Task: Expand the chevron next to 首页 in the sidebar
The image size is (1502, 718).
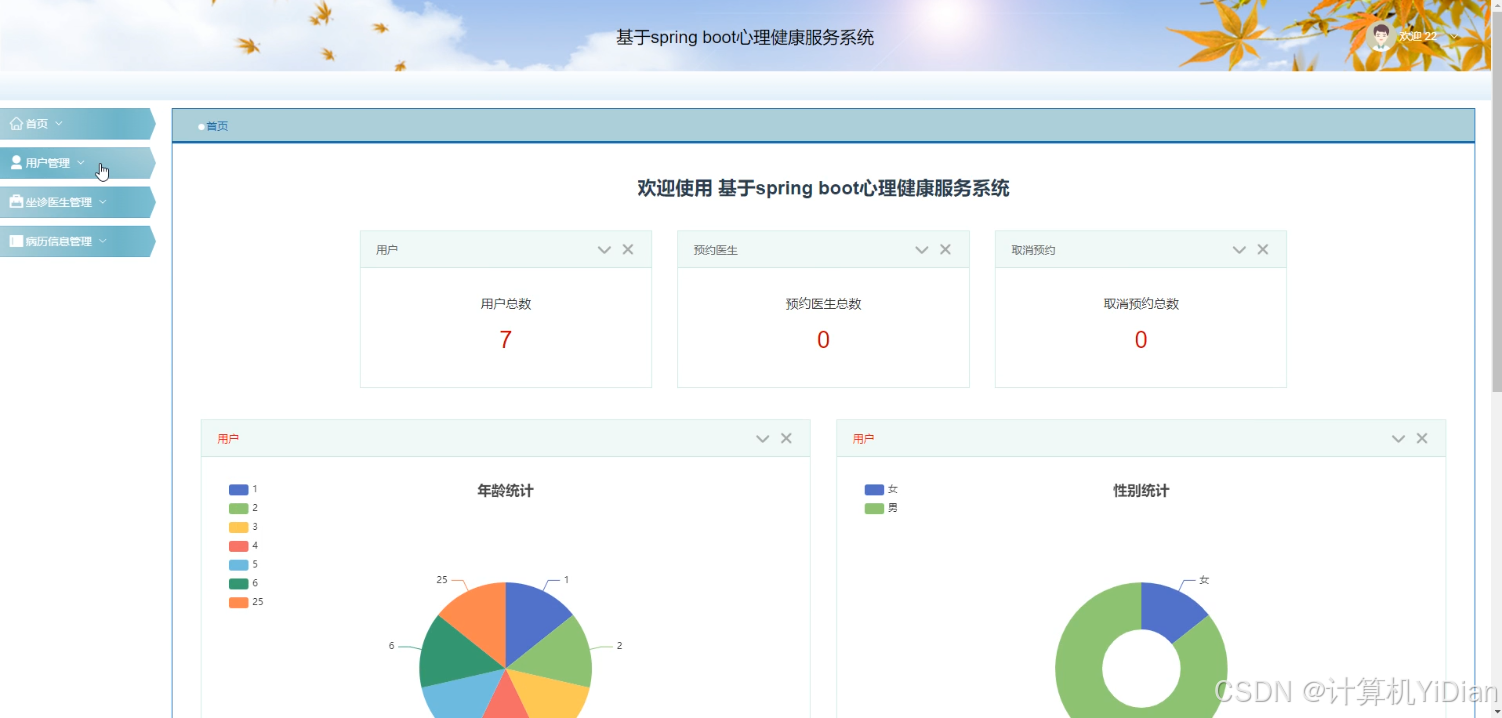Action: tap(59, 124)
